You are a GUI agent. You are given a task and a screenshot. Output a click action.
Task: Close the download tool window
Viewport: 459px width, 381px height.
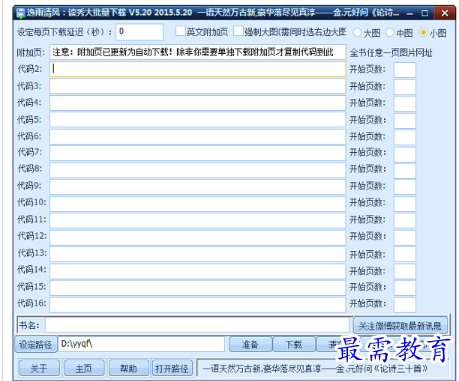[x=445, y=13]
